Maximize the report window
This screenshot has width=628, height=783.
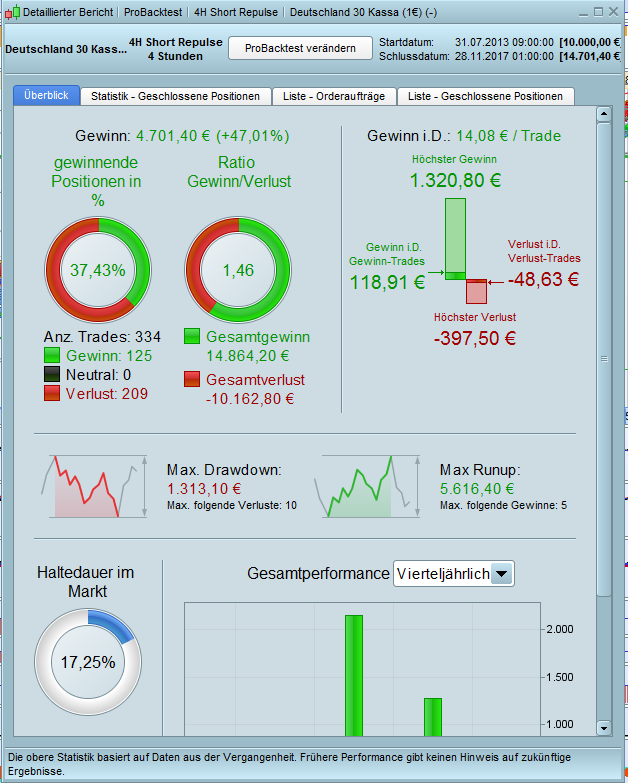point(599,11)
